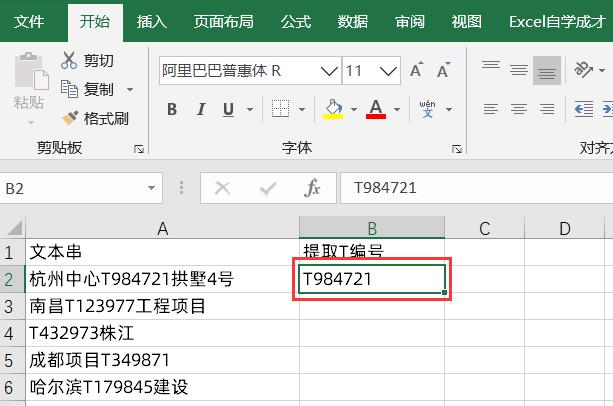Select cell T432973株江
Screen dimensions: 613x406
[162, 333]
